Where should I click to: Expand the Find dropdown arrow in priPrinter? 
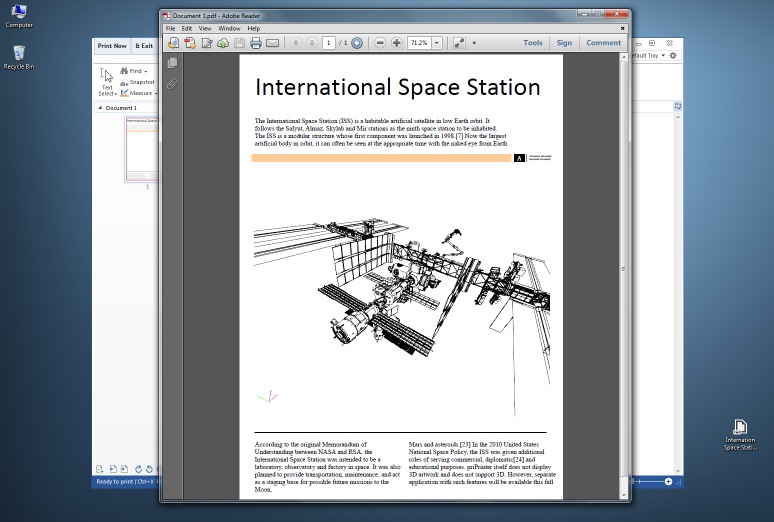146,71
